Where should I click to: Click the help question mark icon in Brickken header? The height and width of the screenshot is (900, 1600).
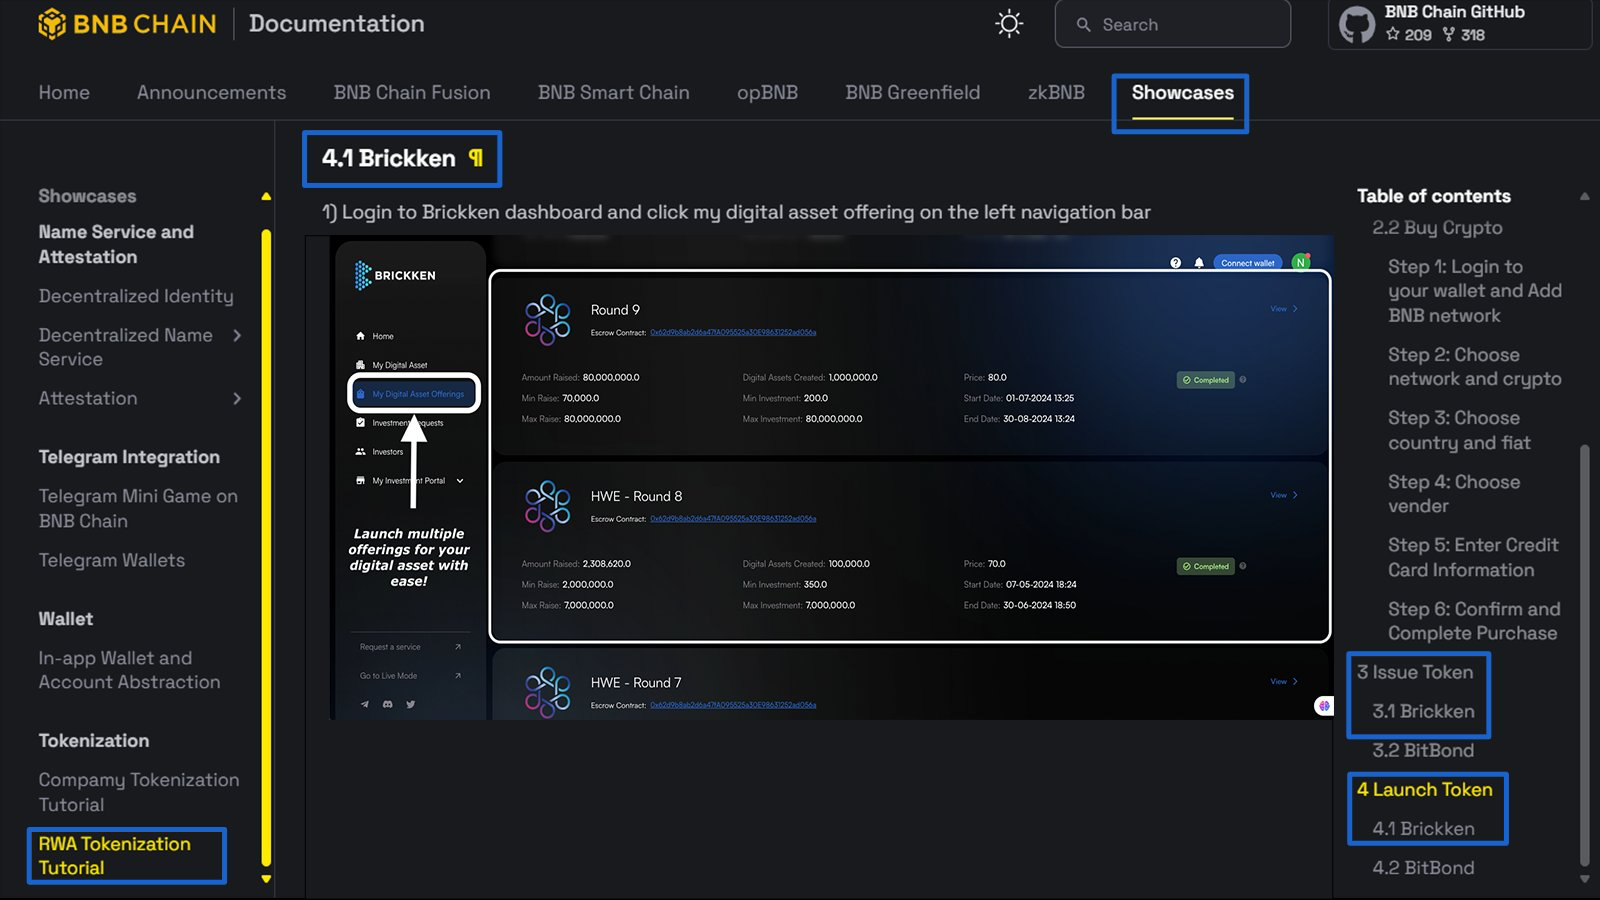[x=1176, y=263]
